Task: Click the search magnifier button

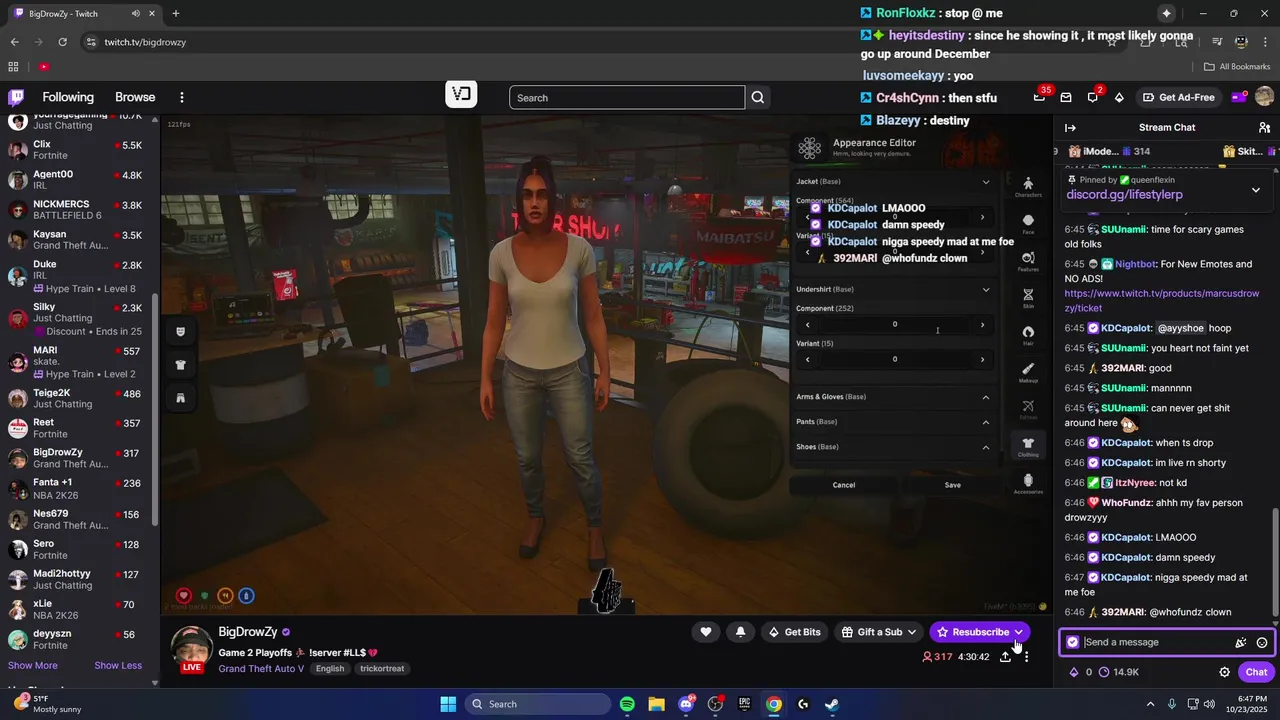Action: tap(758, 97)
